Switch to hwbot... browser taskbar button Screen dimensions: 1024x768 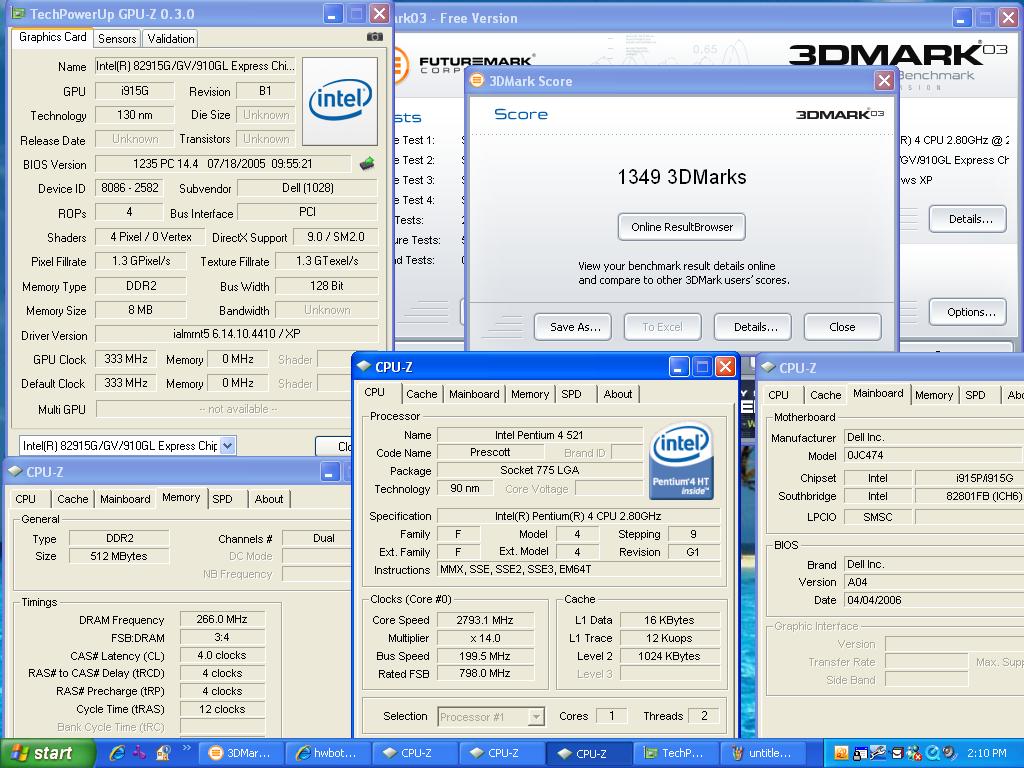[328, 753]
